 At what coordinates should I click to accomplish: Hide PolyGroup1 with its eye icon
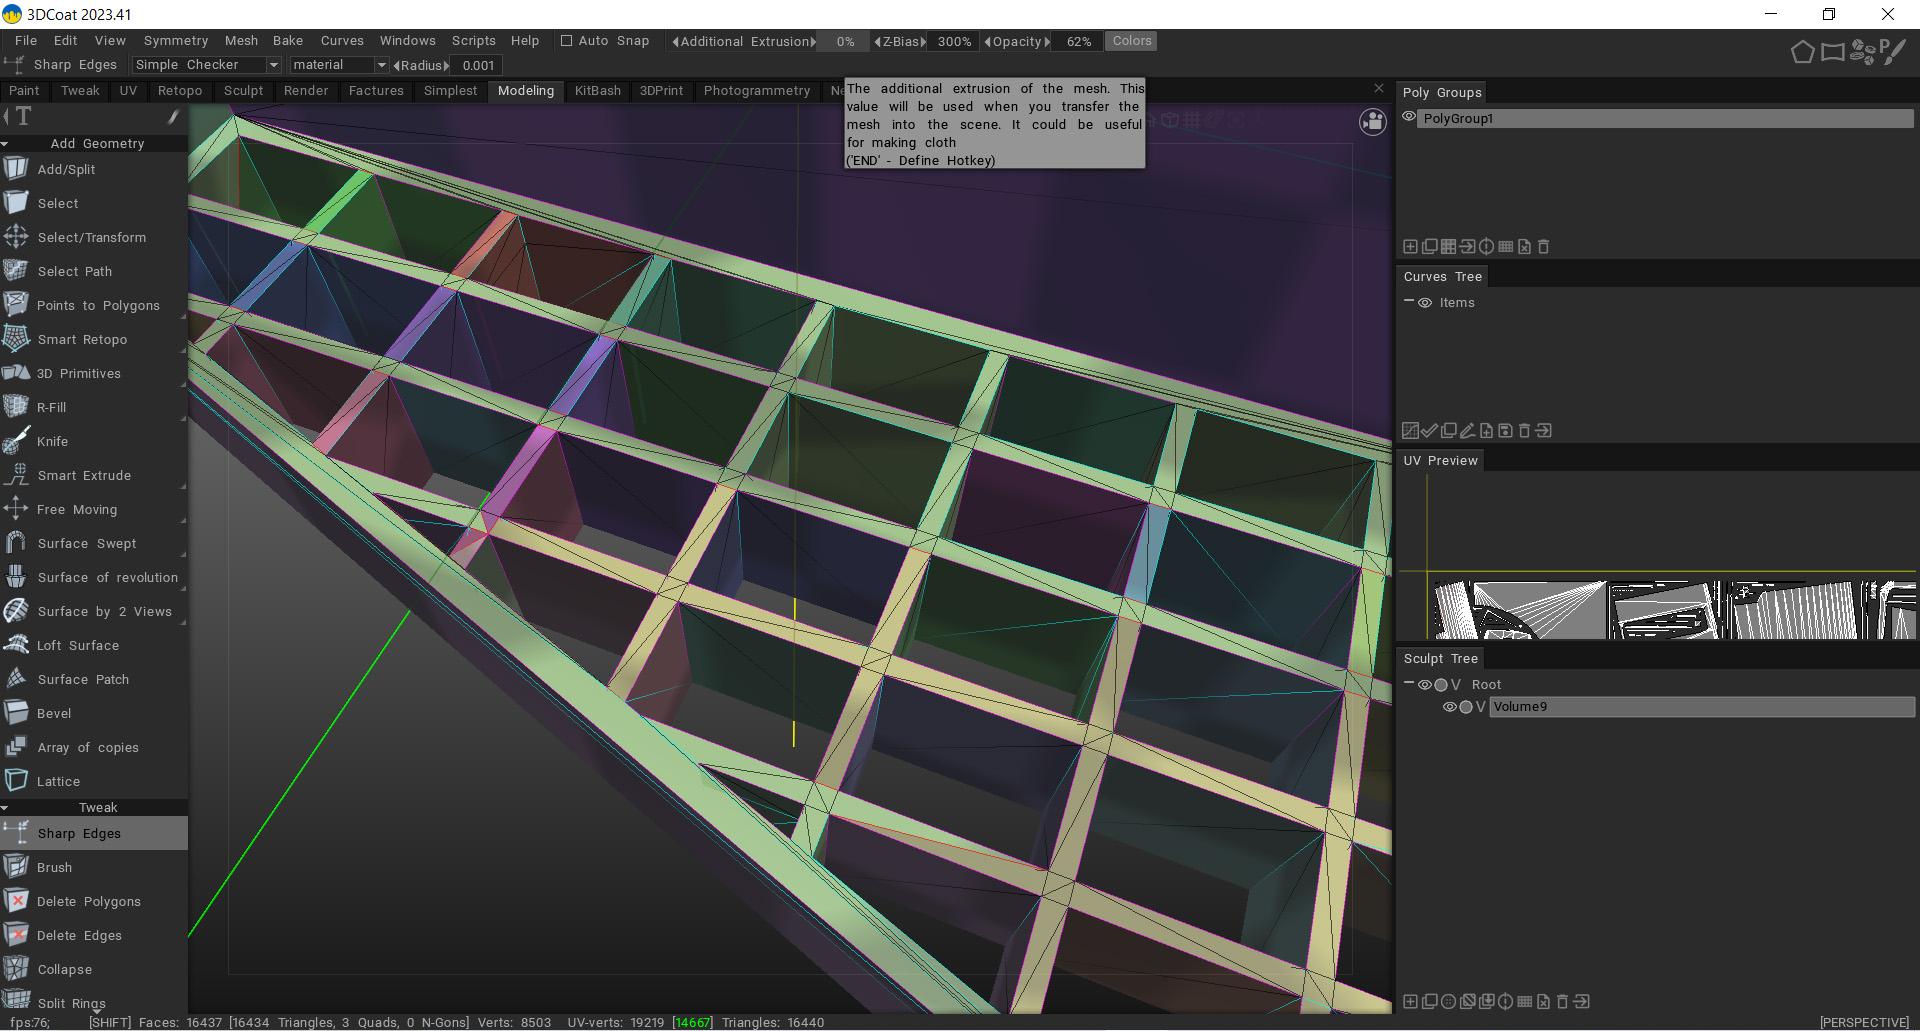(x=1409, y=118)
